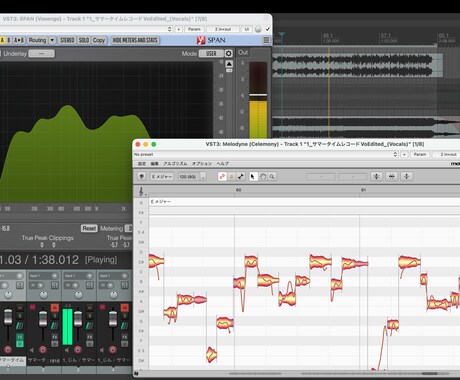Click HIDE METERS AND STATS in SPAN
Viewport: 460px width, 380px height.
[x=135, y=40]
